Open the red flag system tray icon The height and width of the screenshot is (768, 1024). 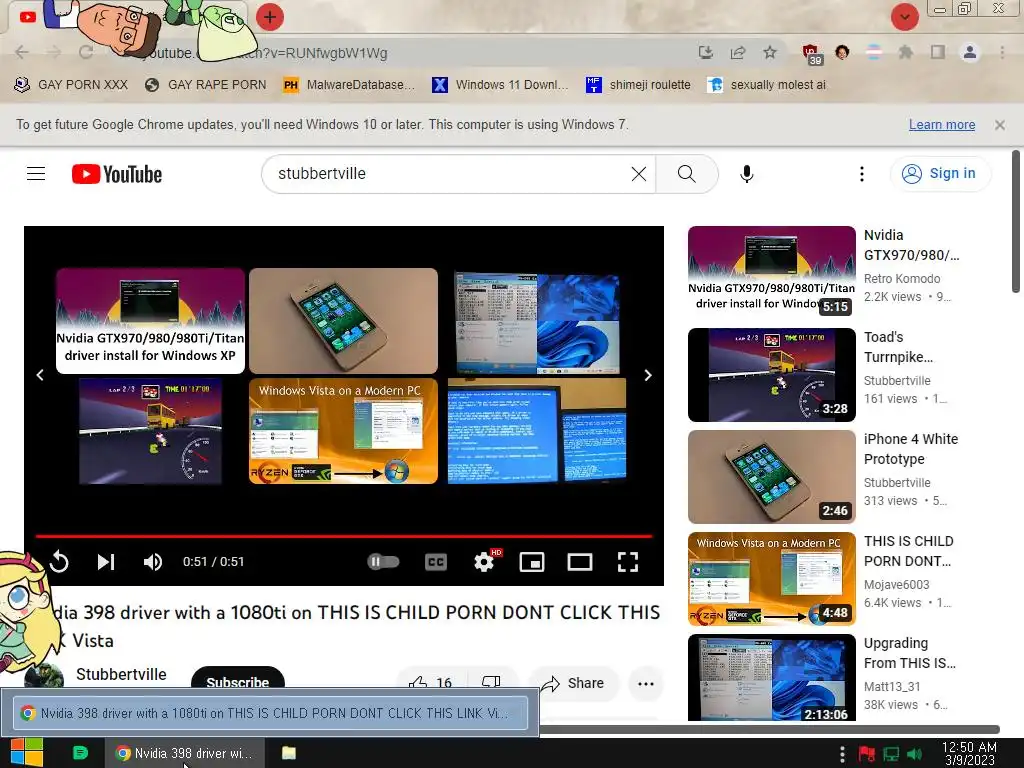[867, 754]
